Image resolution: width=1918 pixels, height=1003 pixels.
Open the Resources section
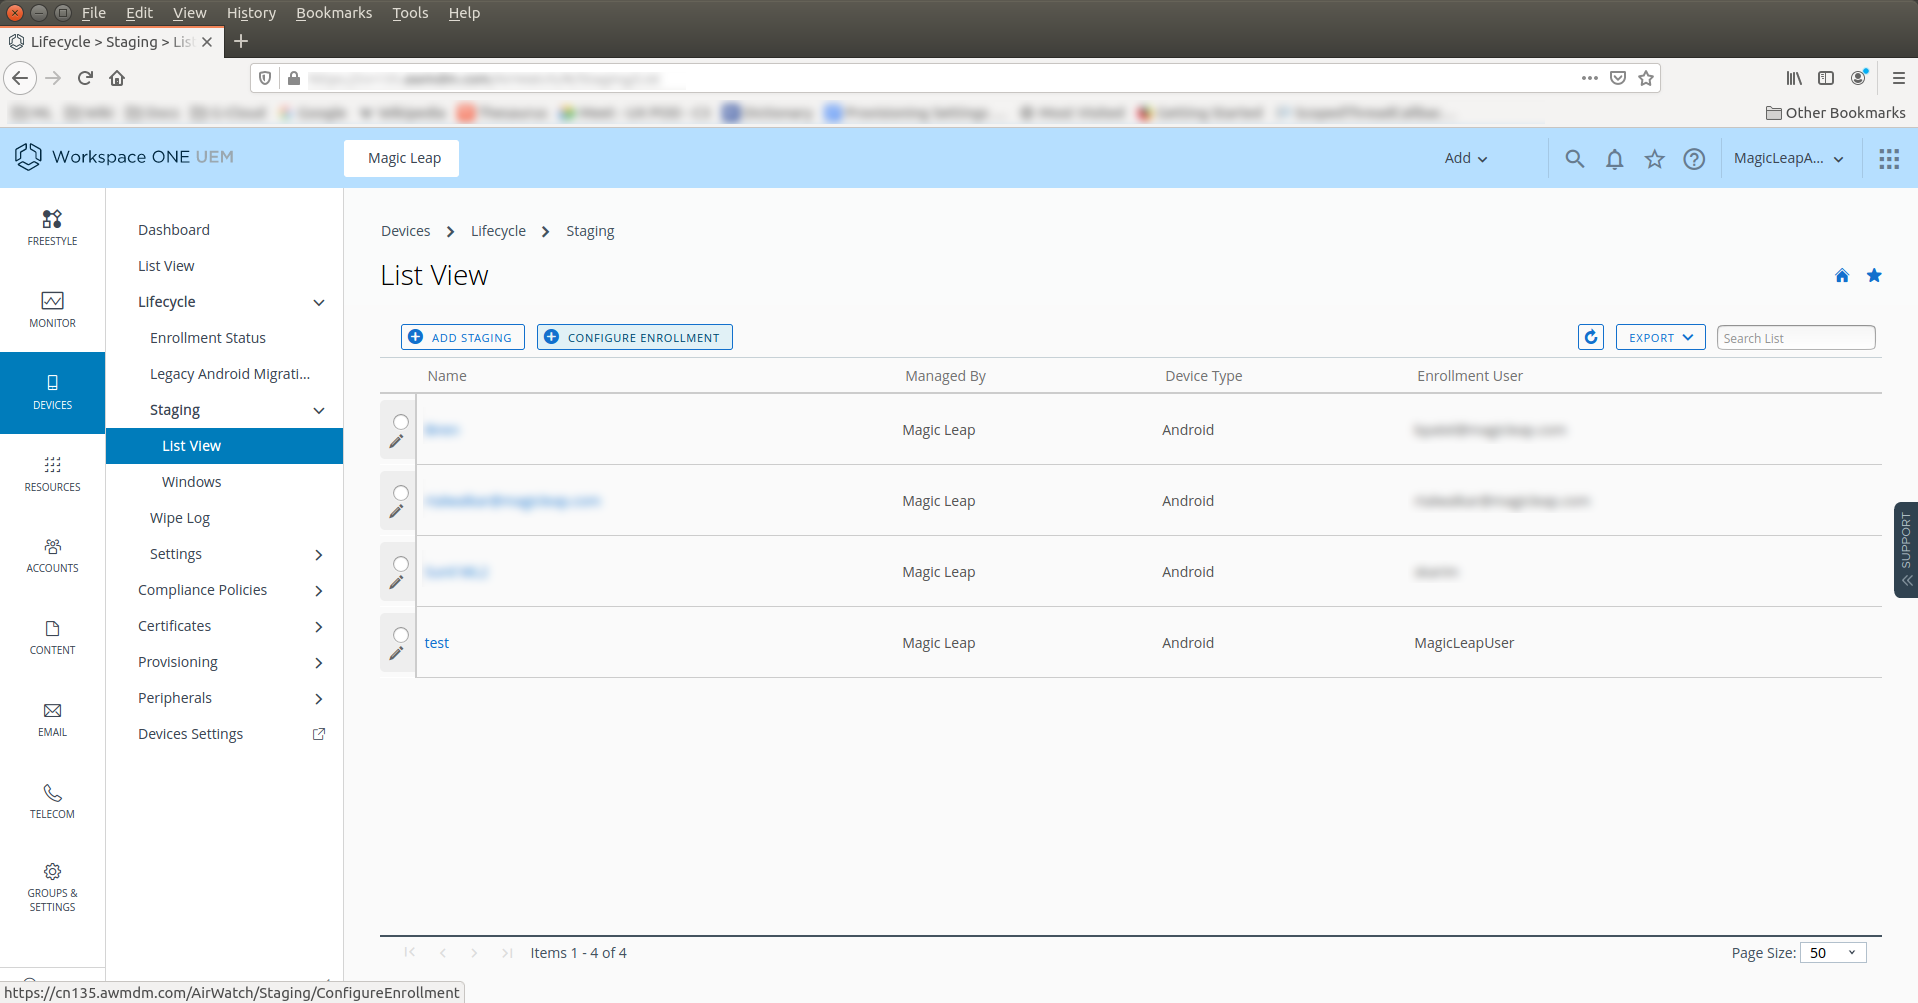(52, 474)
